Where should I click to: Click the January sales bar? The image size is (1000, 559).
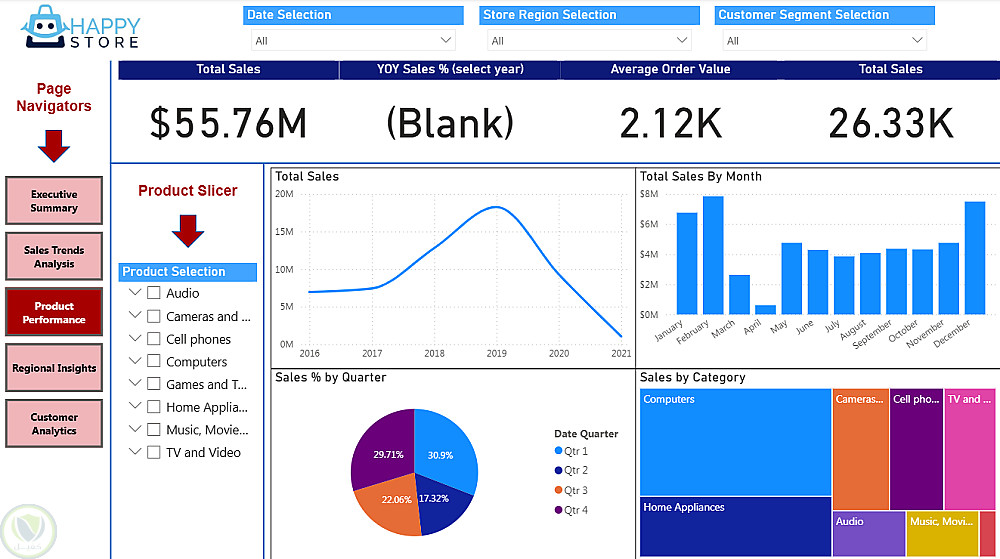coord(687,263)
